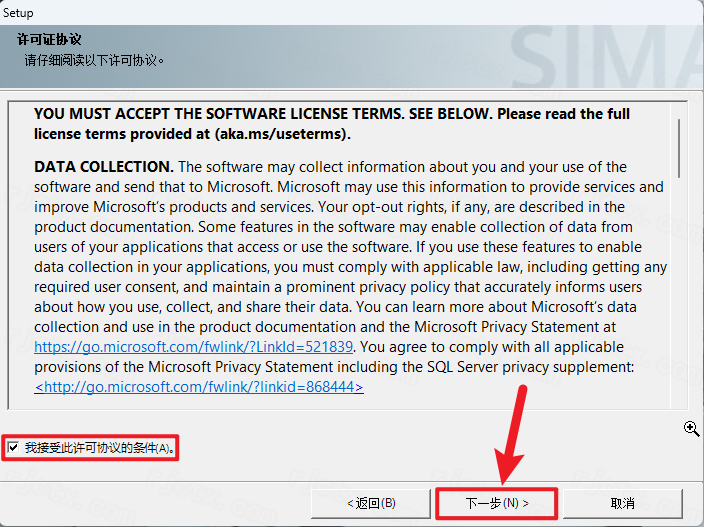Viewport: 705px width, 528px height.
Task: Click the aka.ms/useterms text in the license
Action: tap(282, 134)
